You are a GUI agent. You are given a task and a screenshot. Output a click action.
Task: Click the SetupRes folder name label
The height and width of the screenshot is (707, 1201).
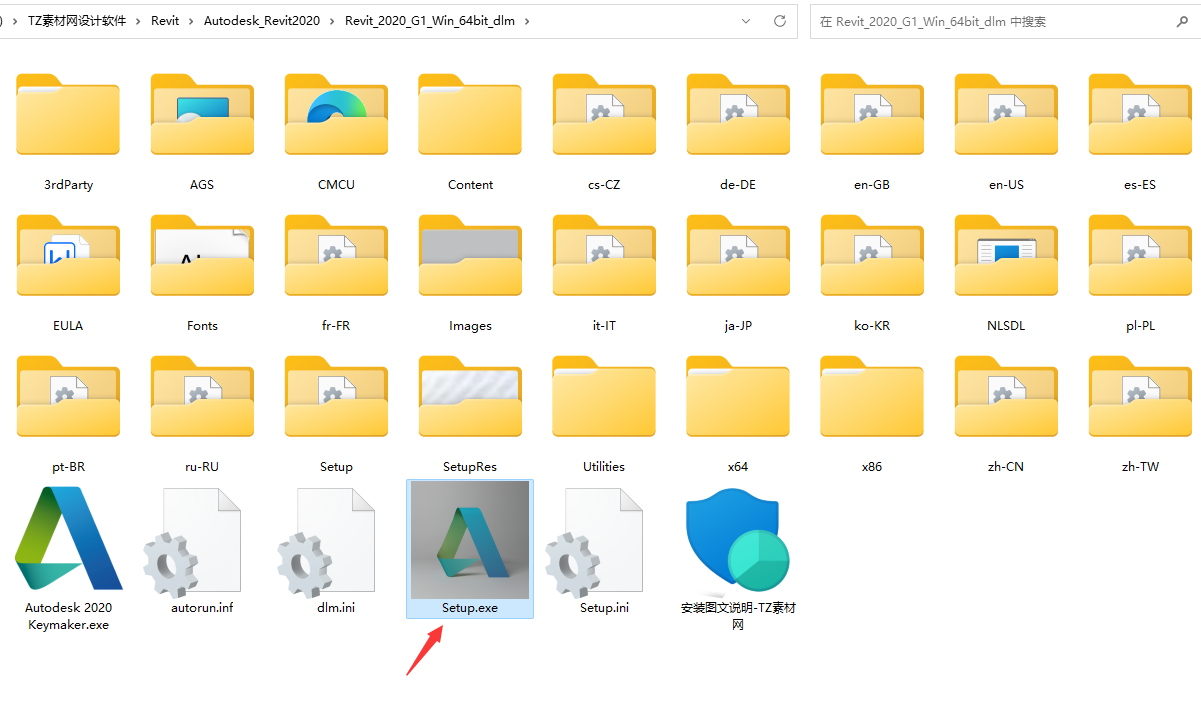(x=470, y=467)
